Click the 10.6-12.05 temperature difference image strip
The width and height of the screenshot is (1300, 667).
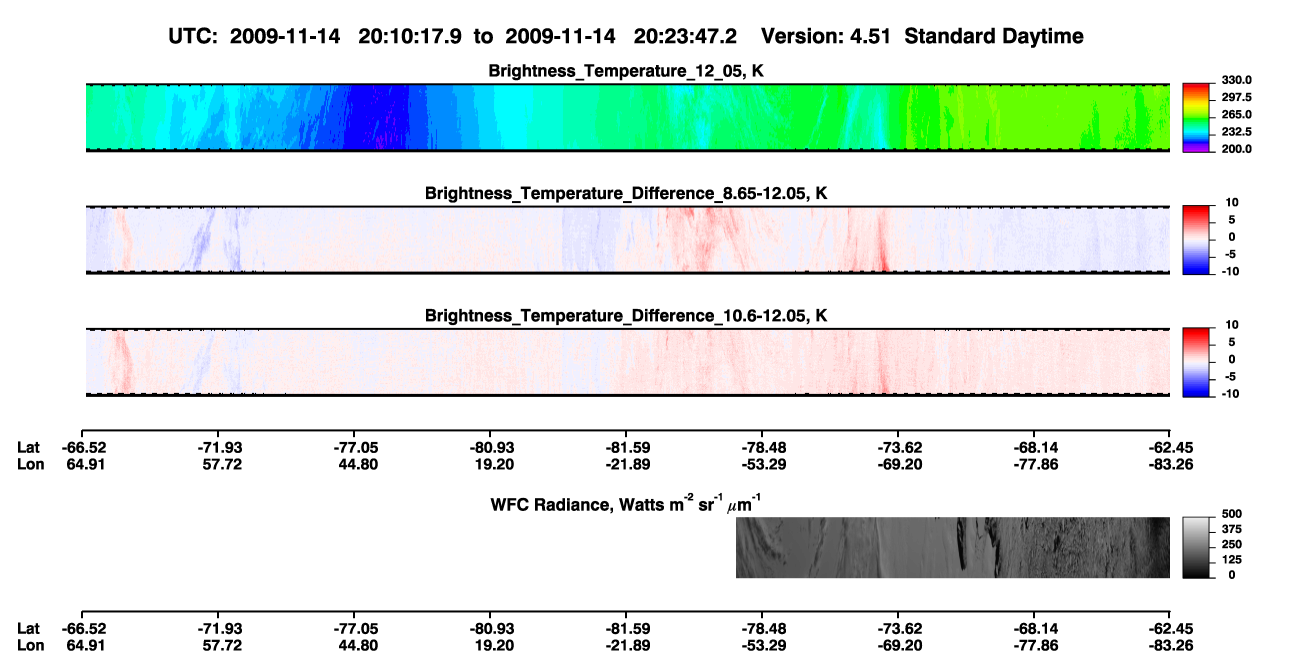click(x=628, y=362)
